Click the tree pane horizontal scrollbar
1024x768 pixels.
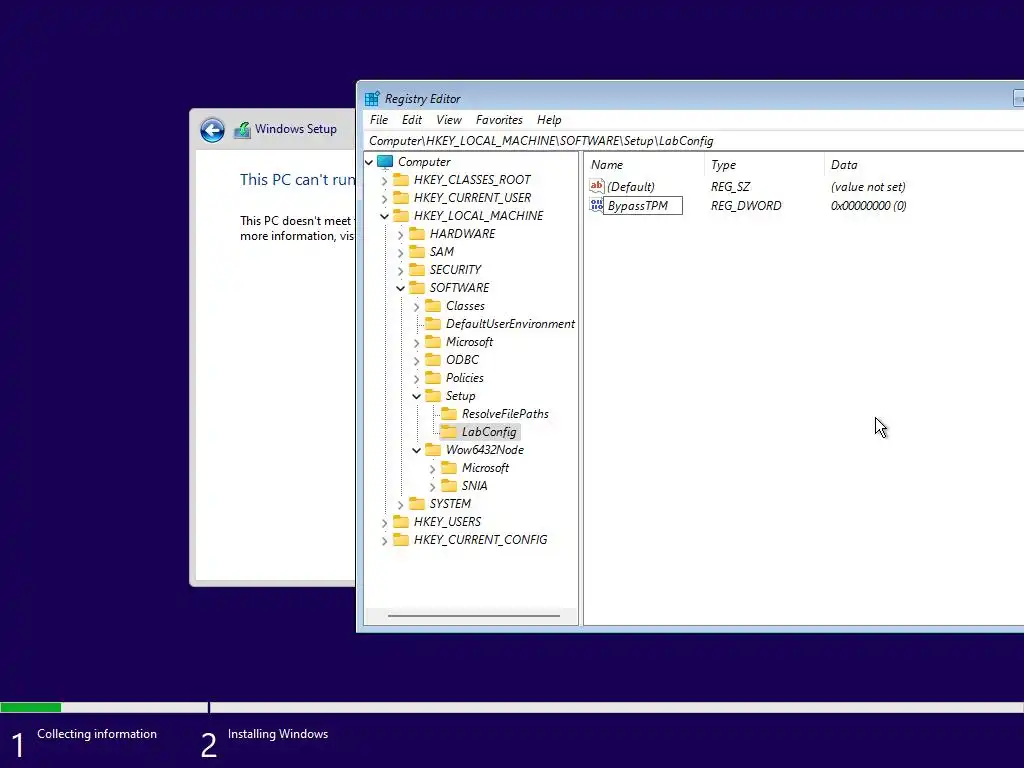click(473, 616)
